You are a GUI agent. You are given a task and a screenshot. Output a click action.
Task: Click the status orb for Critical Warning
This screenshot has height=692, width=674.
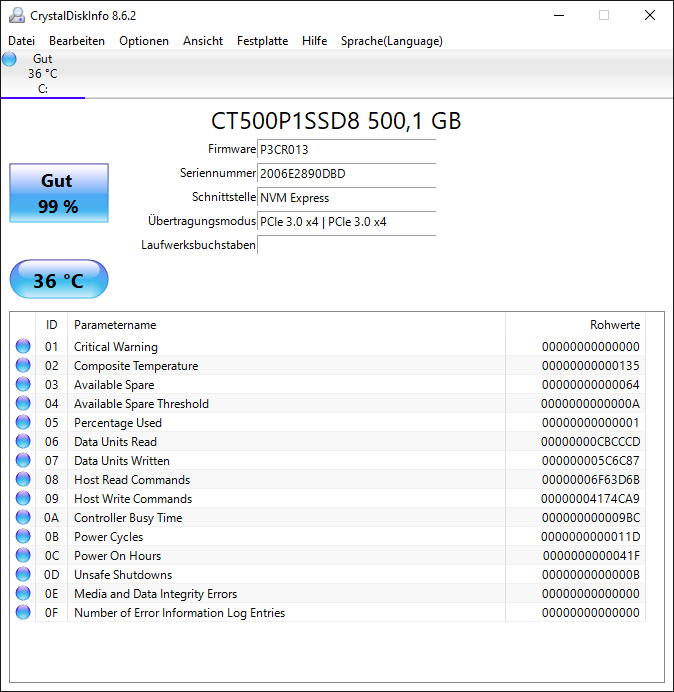[x=23, y=346]
